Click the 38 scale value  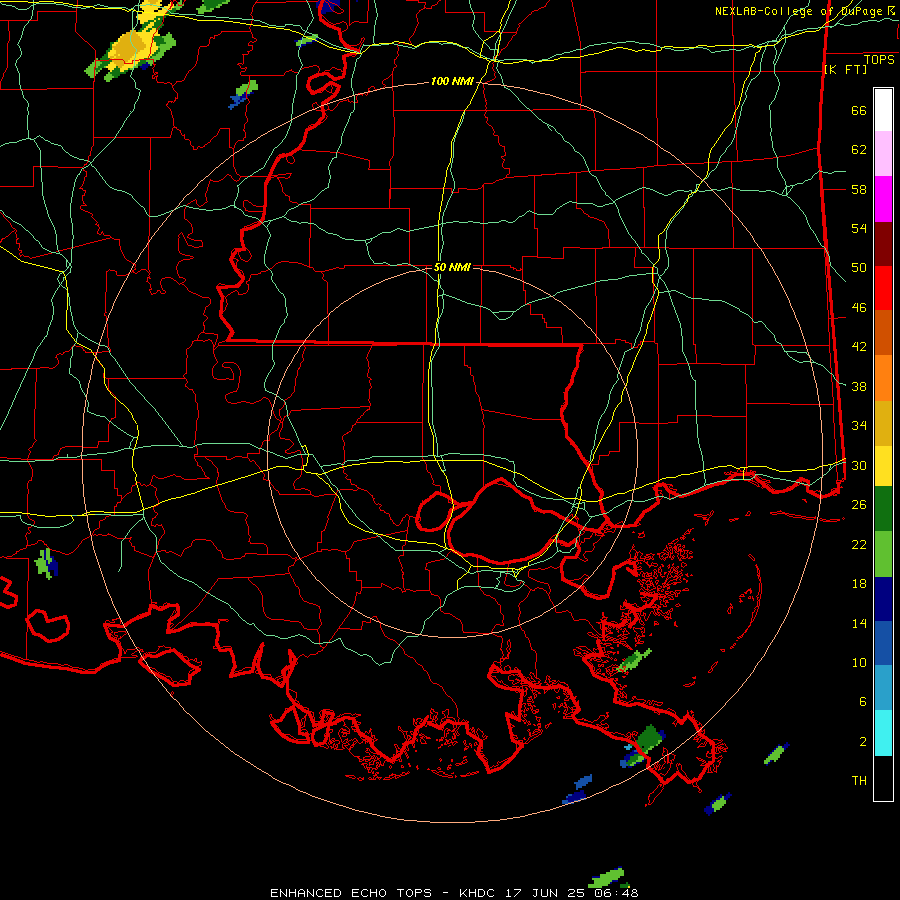(x=859, y=386)
